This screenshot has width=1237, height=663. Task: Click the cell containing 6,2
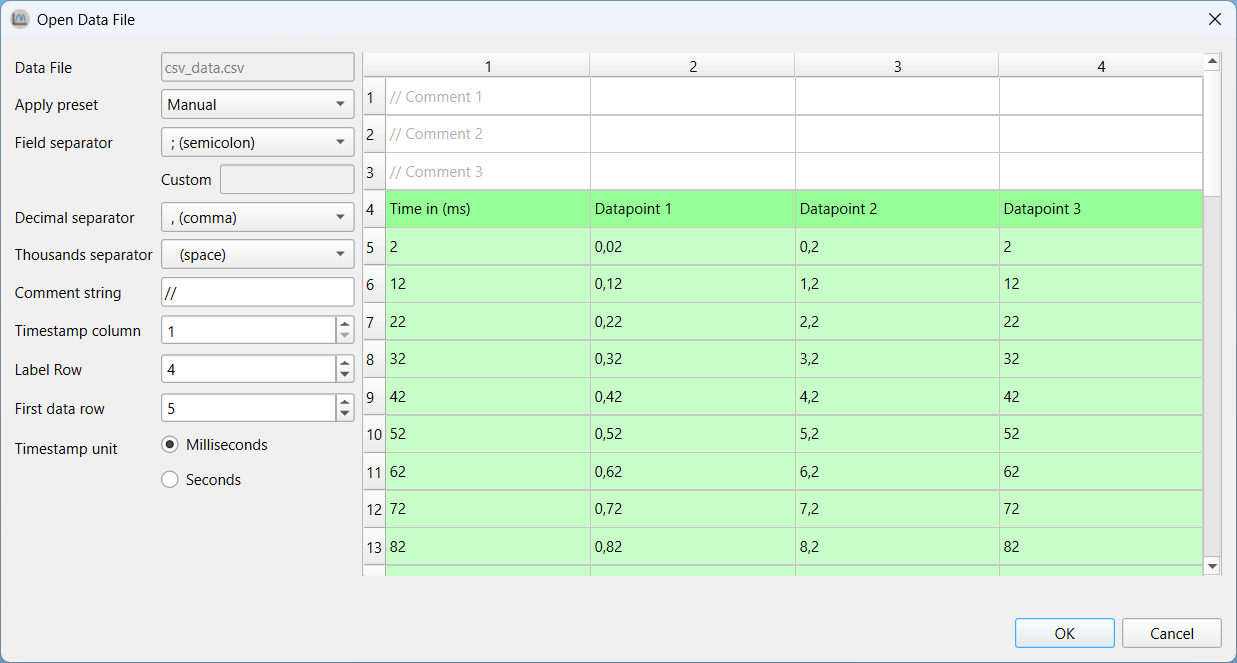(x=897, y=472)
